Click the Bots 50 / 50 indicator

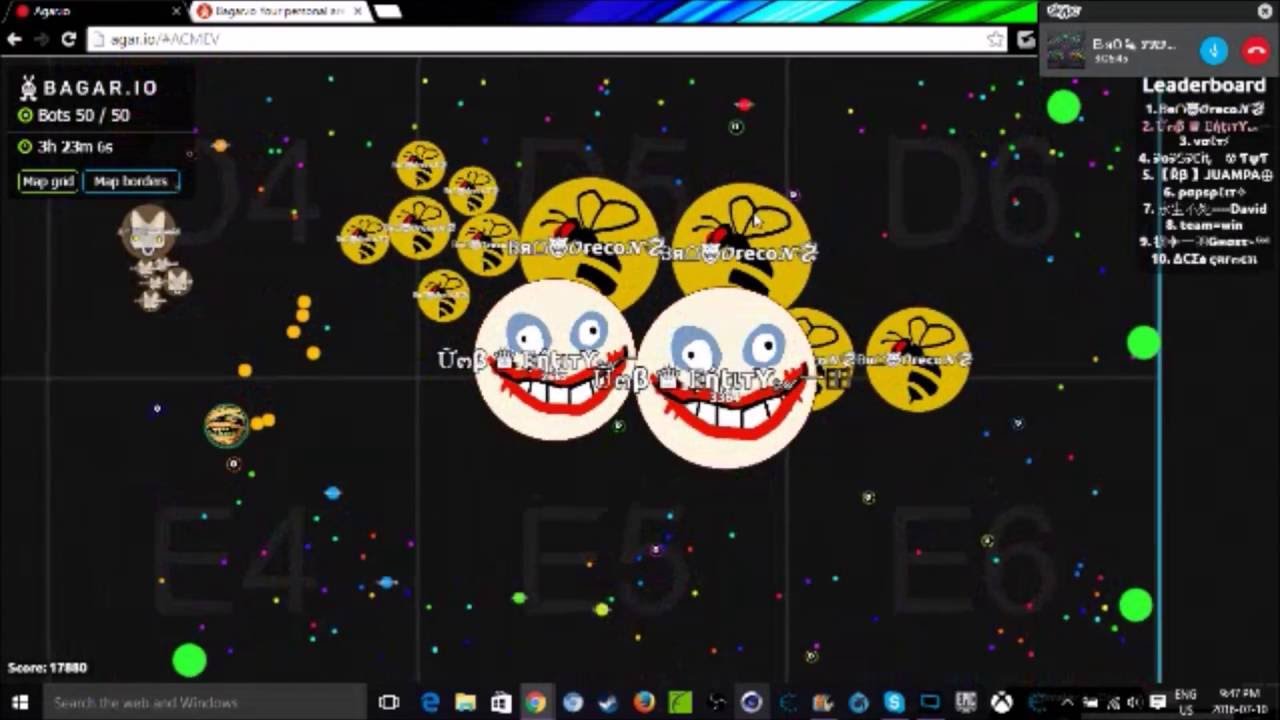coord(74,115)
